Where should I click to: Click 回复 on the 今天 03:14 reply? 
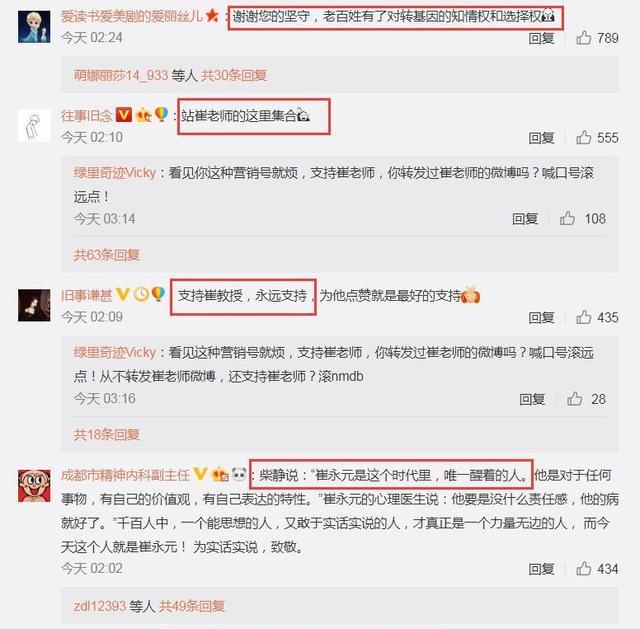[x=525, y=219]
